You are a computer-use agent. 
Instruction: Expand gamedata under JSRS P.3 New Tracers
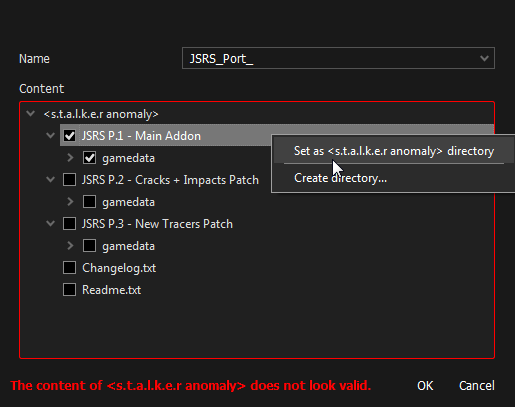tap(70, 246)
